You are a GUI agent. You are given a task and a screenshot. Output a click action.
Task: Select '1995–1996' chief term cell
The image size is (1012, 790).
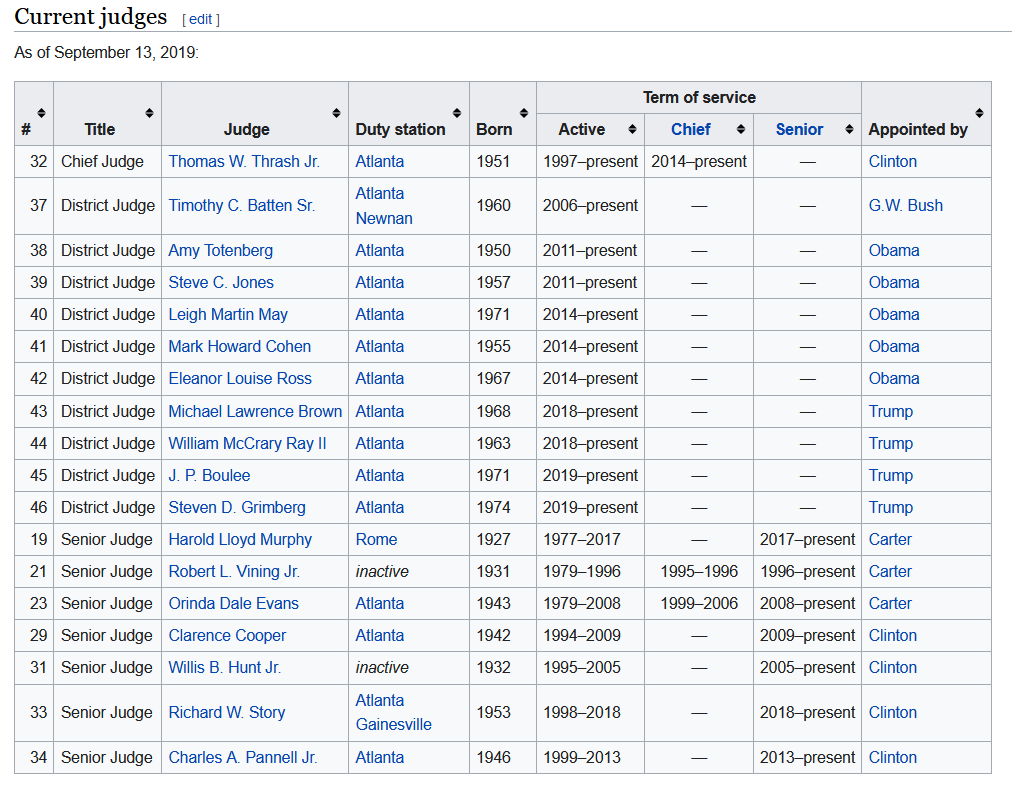[x=699, y=572]
